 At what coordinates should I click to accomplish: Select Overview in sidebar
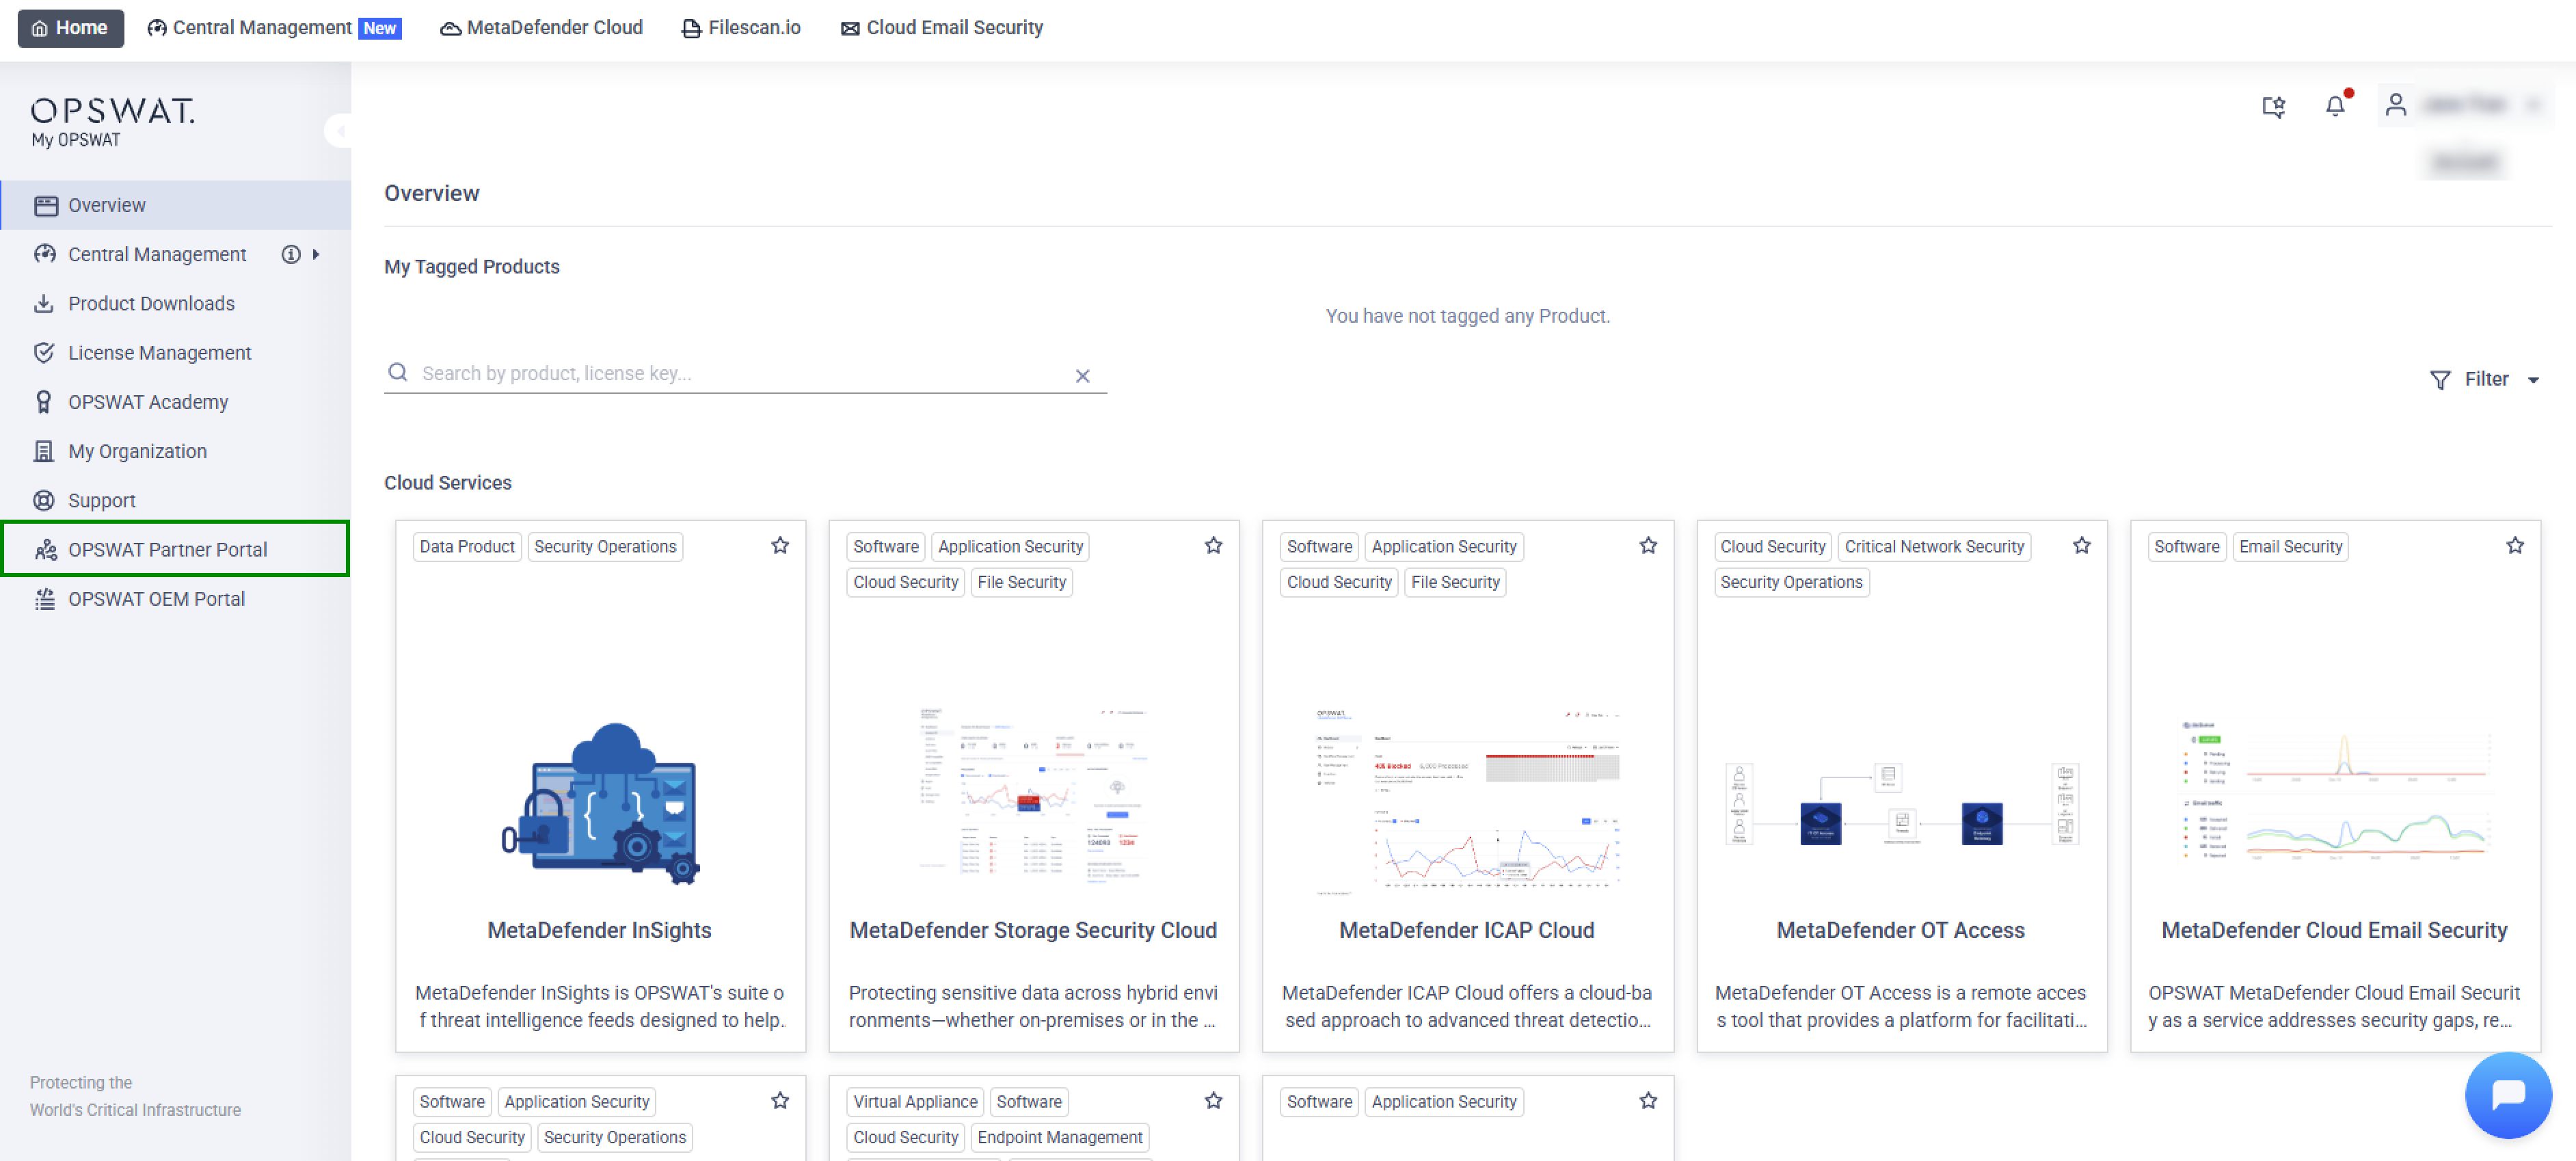pyautogui.click(x=176, y=205)
